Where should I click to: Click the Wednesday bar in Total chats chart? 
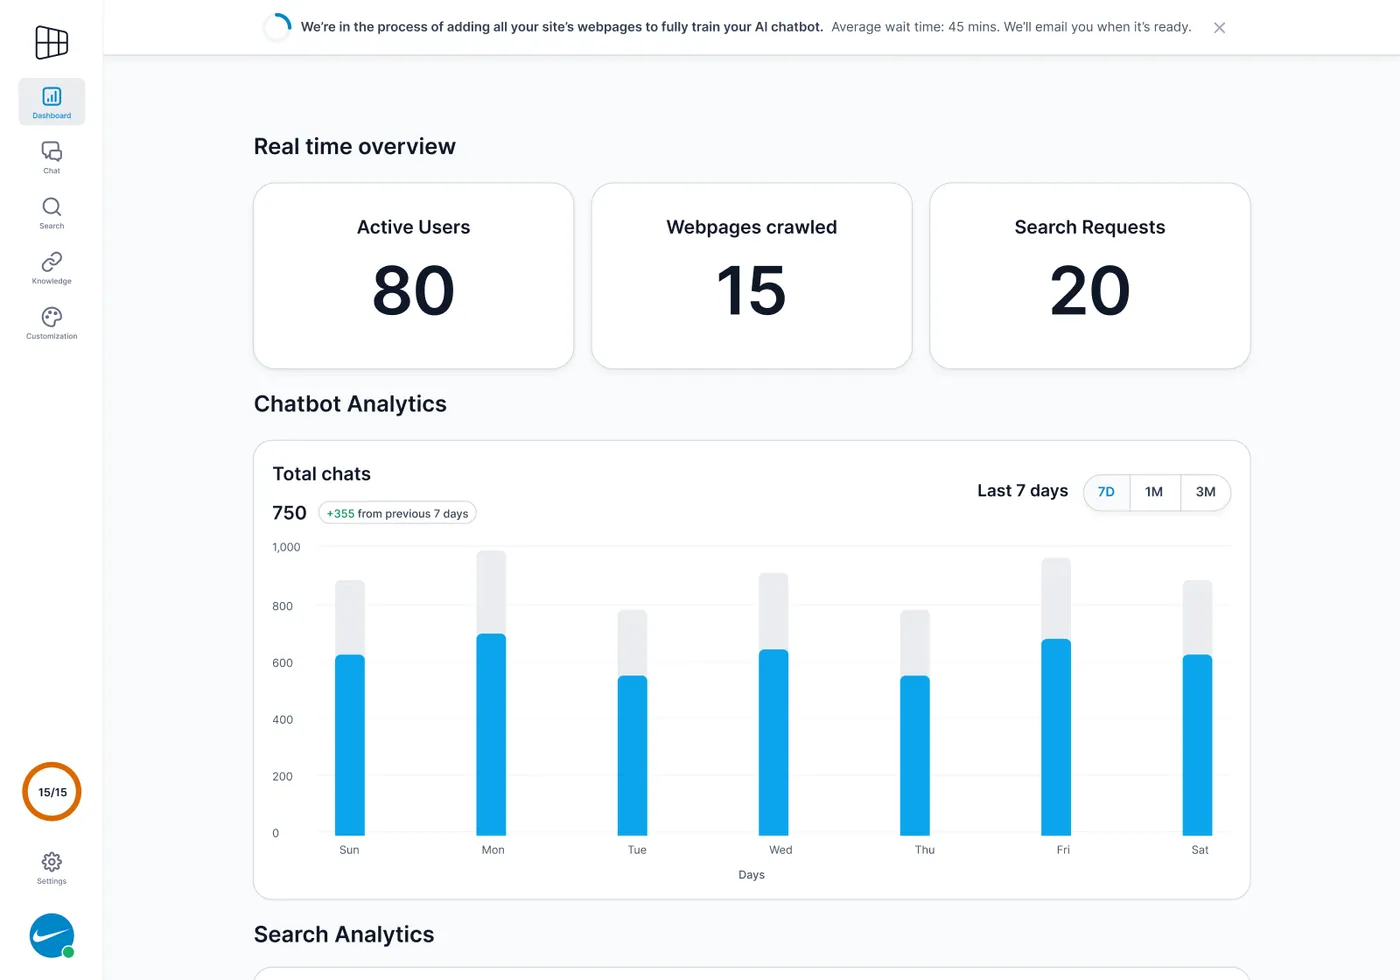pos(774,742)
